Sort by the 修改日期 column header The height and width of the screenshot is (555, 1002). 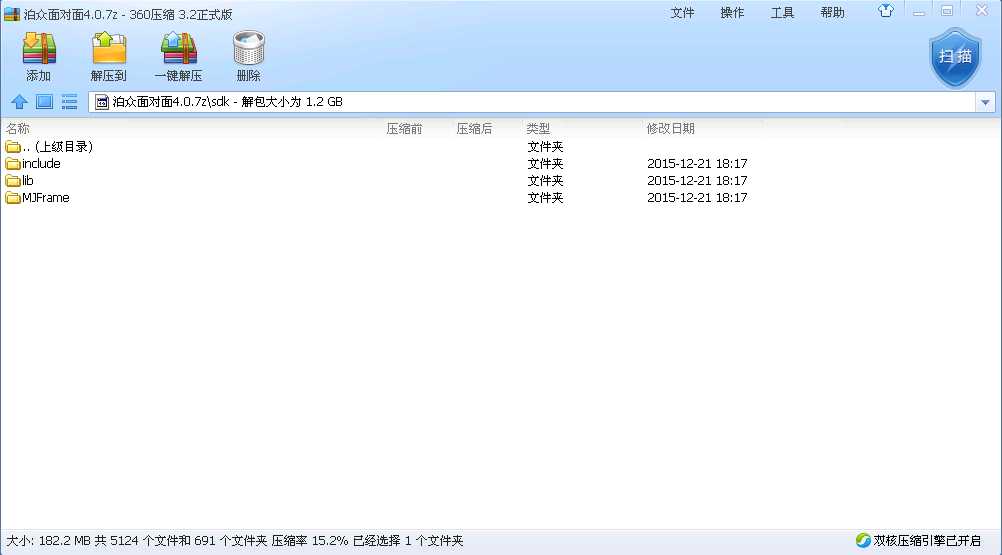tap(670, 128)
